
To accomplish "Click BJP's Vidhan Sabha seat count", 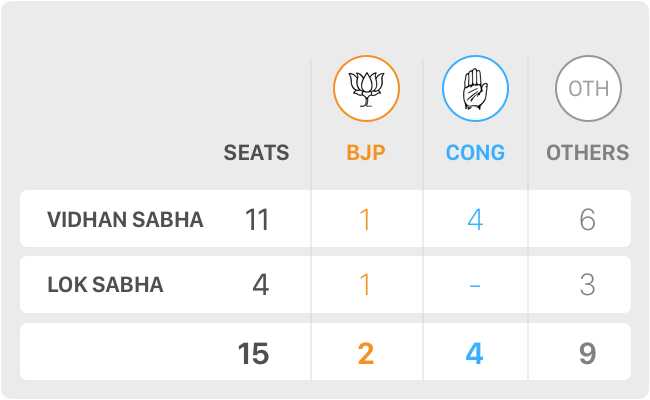I will tap(365, 220).
